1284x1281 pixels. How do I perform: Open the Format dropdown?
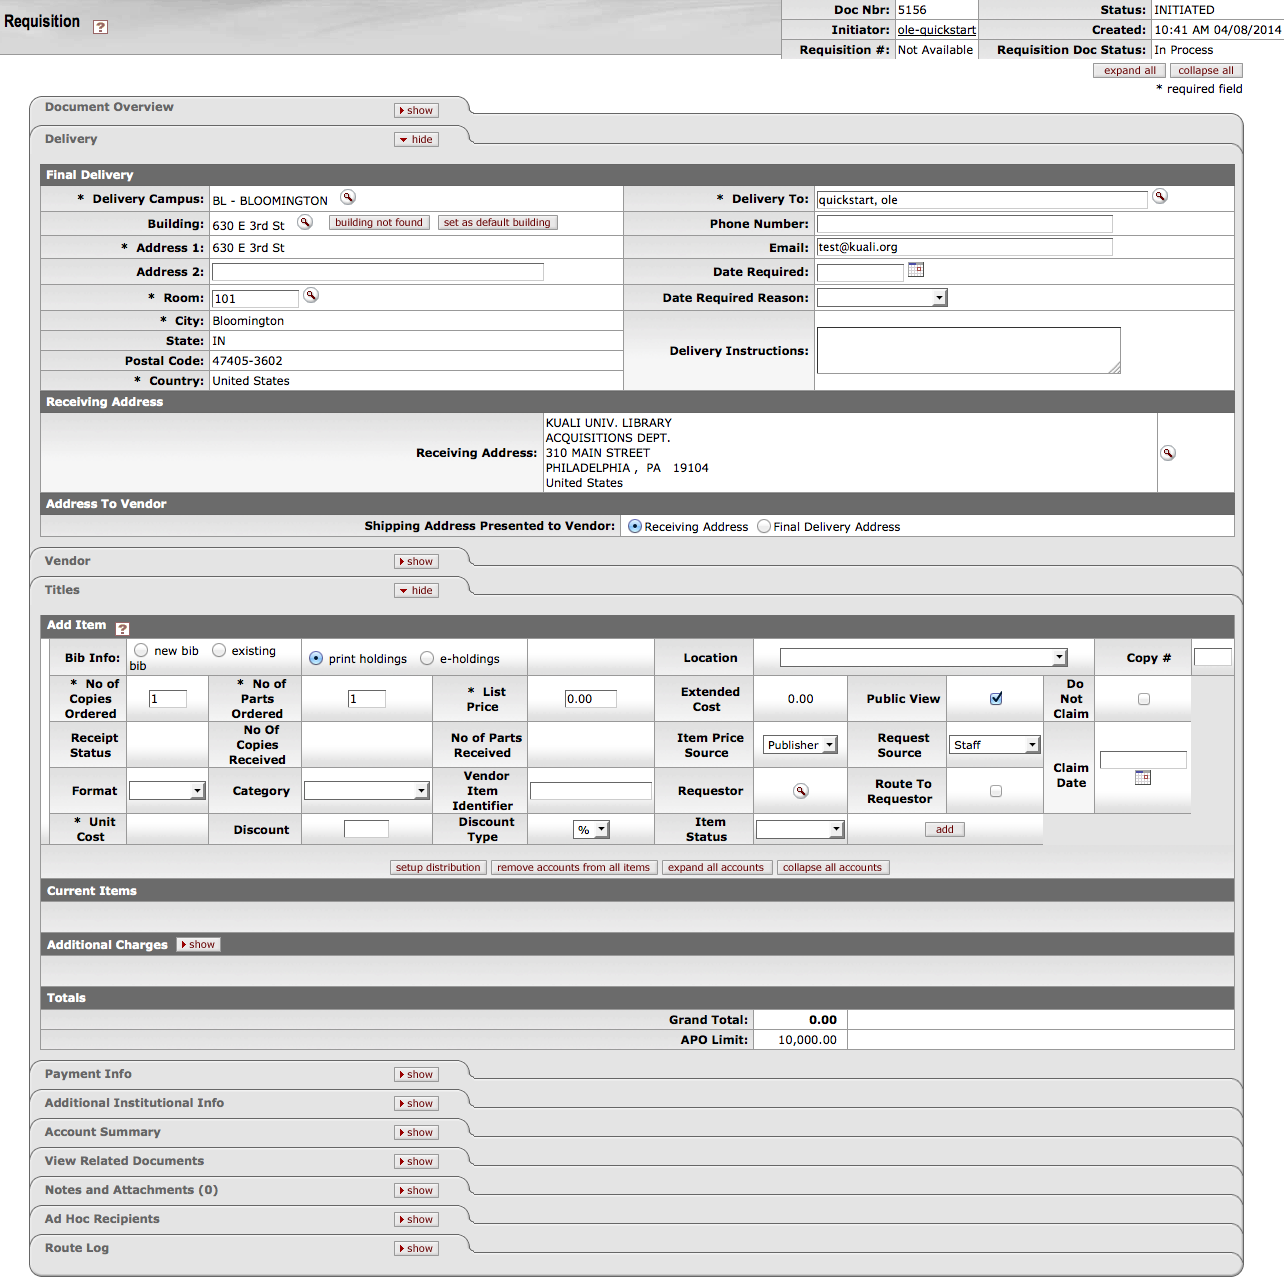click(x=167, y=791)
